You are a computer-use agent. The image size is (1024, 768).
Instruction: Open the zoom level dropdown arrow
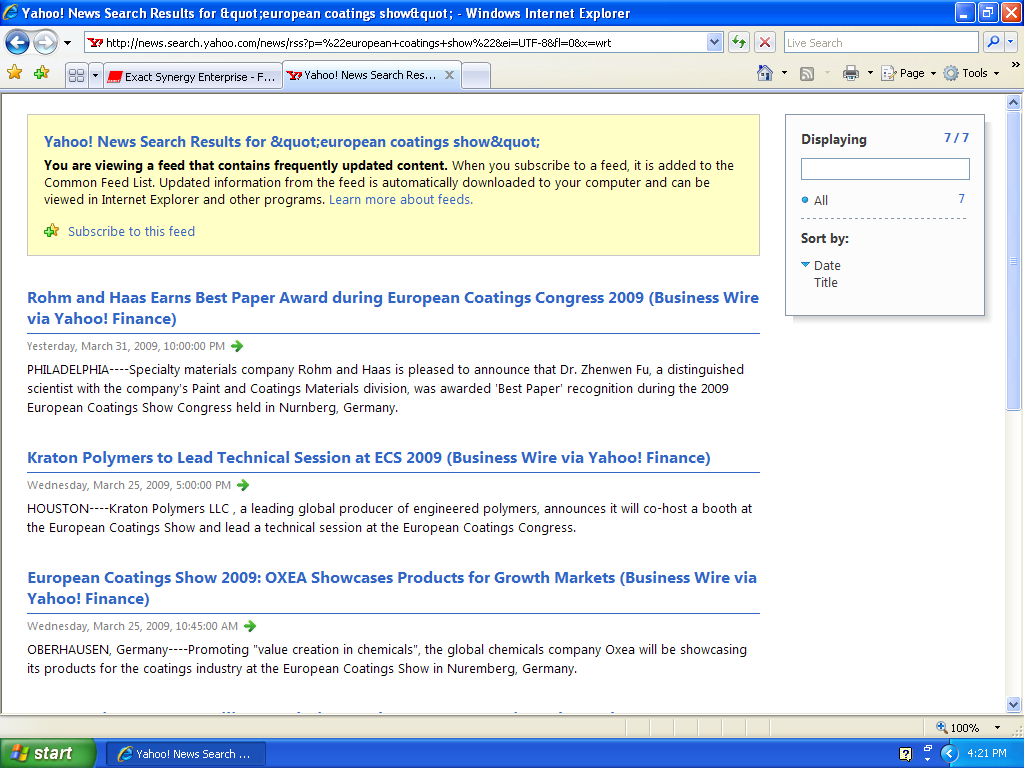[x=997, y=728]
